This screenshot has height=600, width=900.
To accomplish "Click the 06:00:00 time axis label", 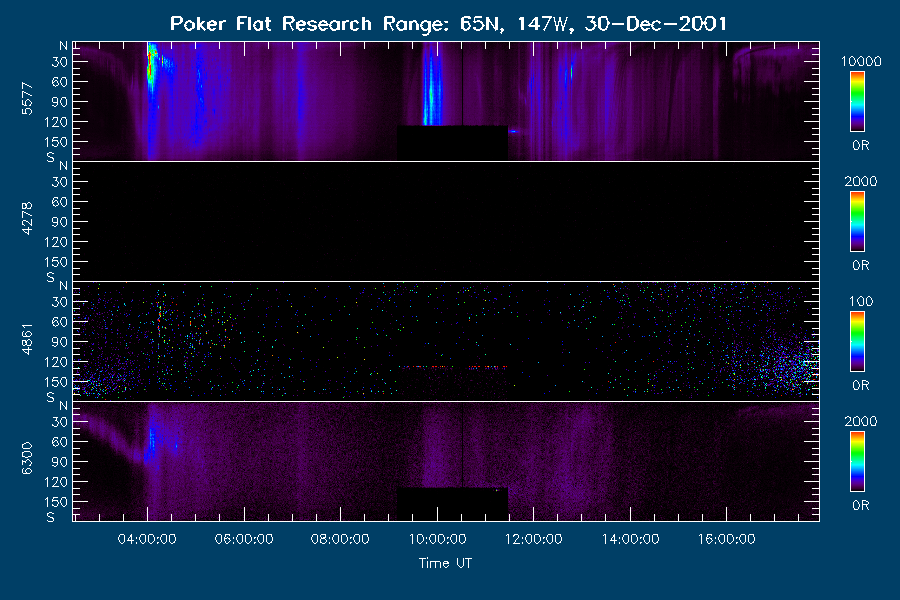I will tap(244, 539).
